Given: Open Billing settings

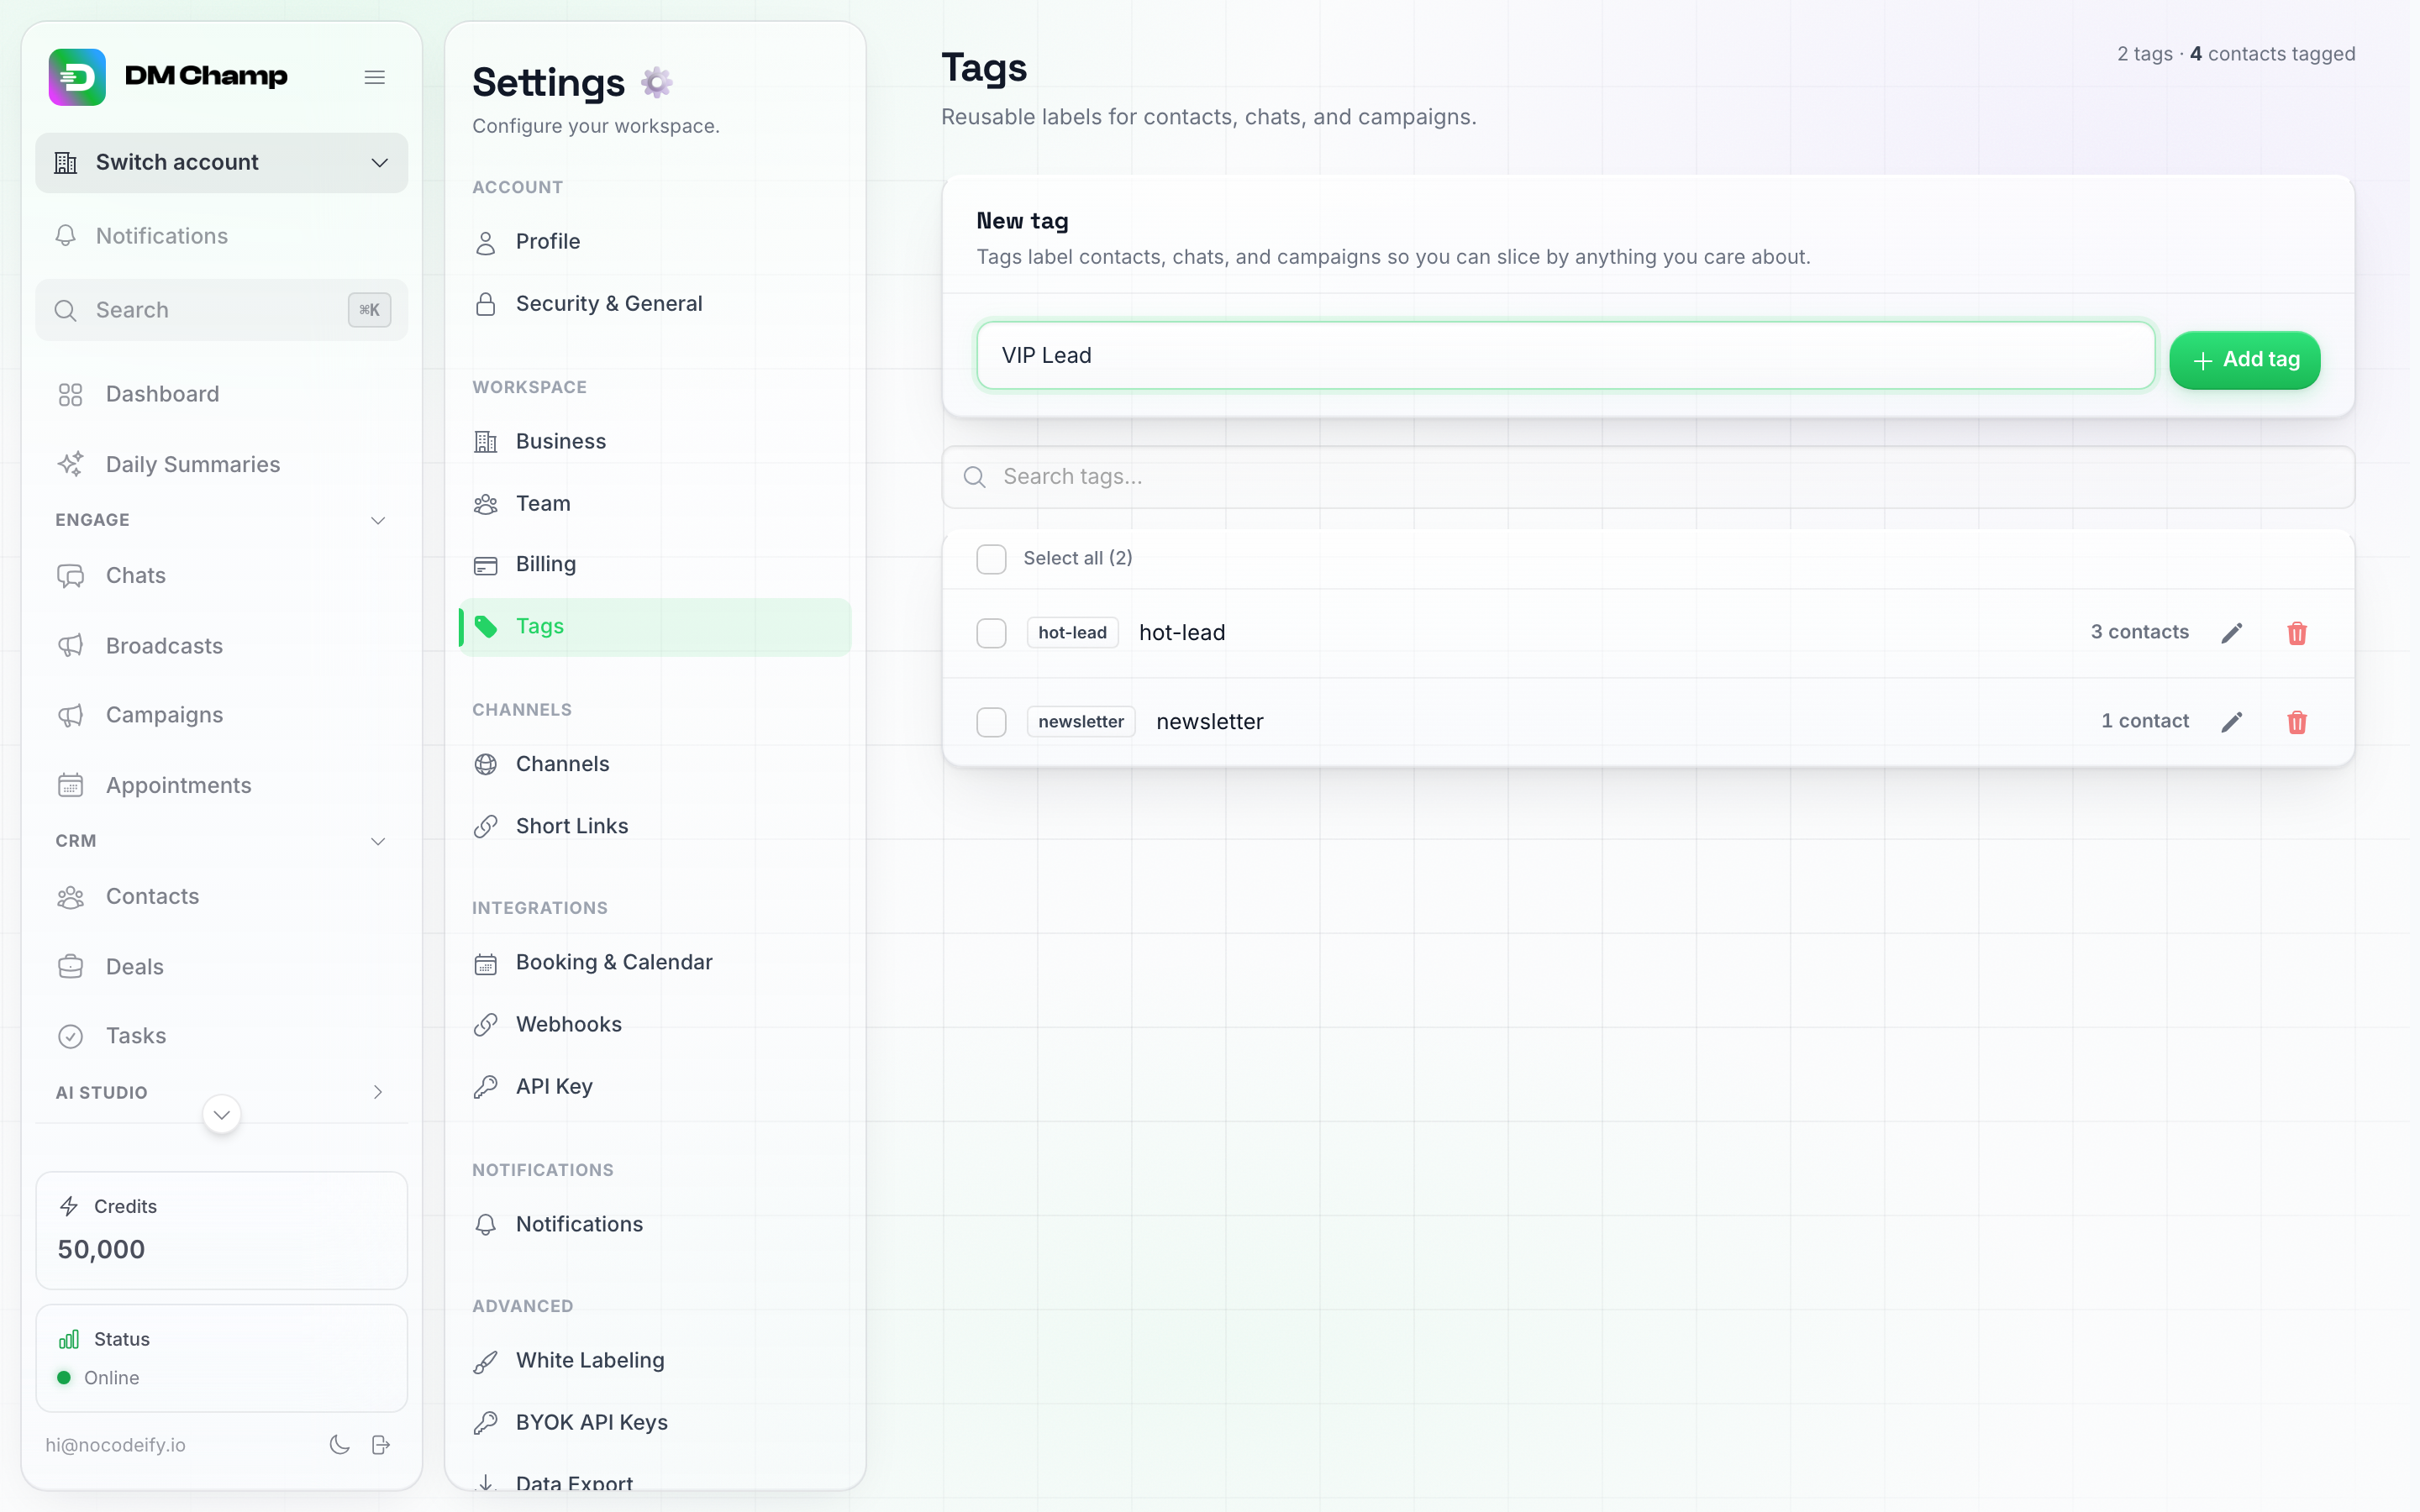Looking at the screenshot, I should (x=655, y=565).
